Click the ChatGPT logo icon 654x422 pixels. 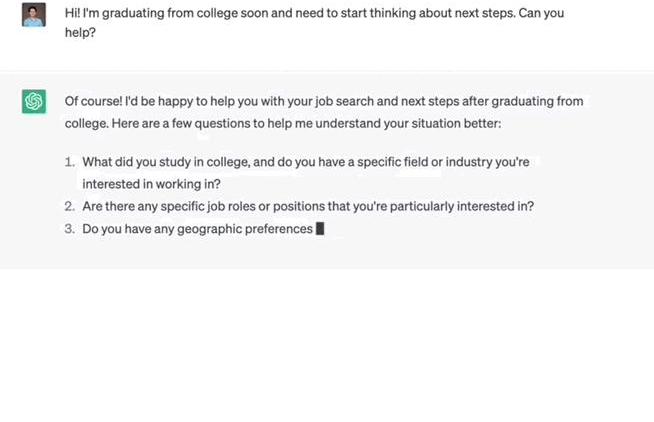(34, 102)
